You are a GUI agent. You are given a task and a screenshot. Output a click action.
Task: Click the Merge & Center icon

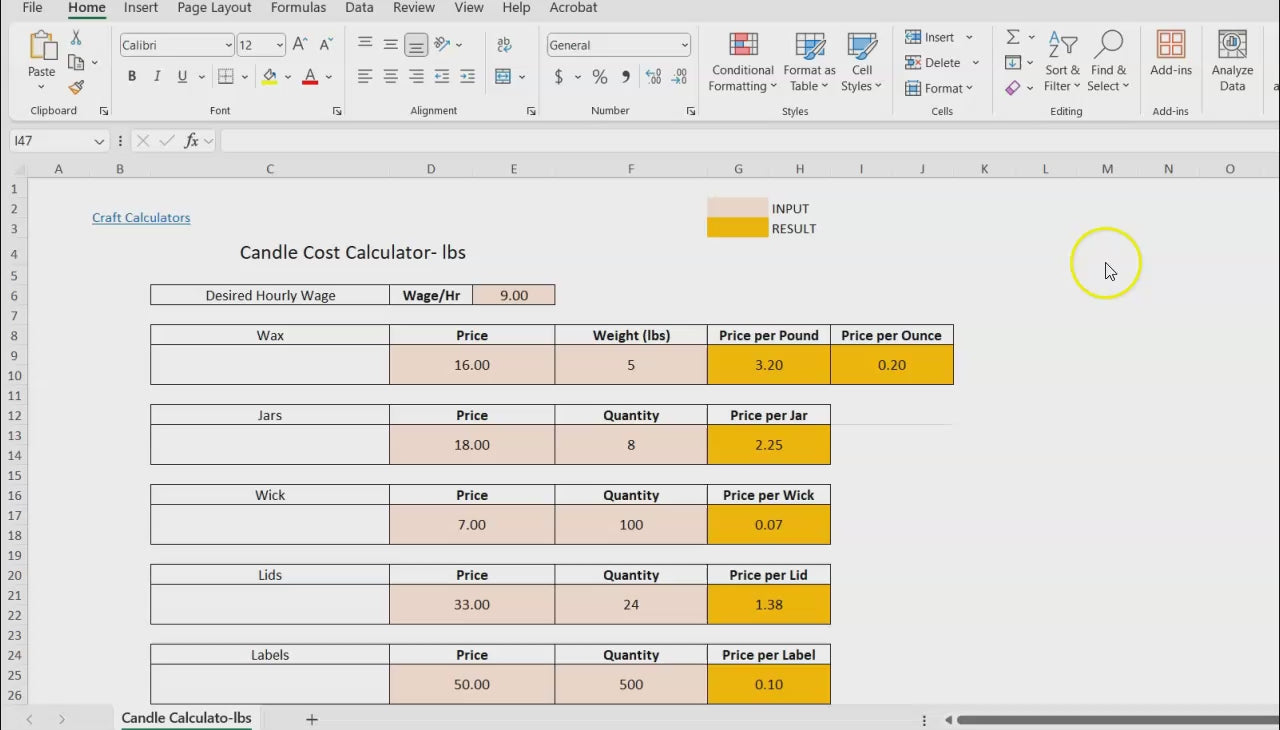click(503, 77)
